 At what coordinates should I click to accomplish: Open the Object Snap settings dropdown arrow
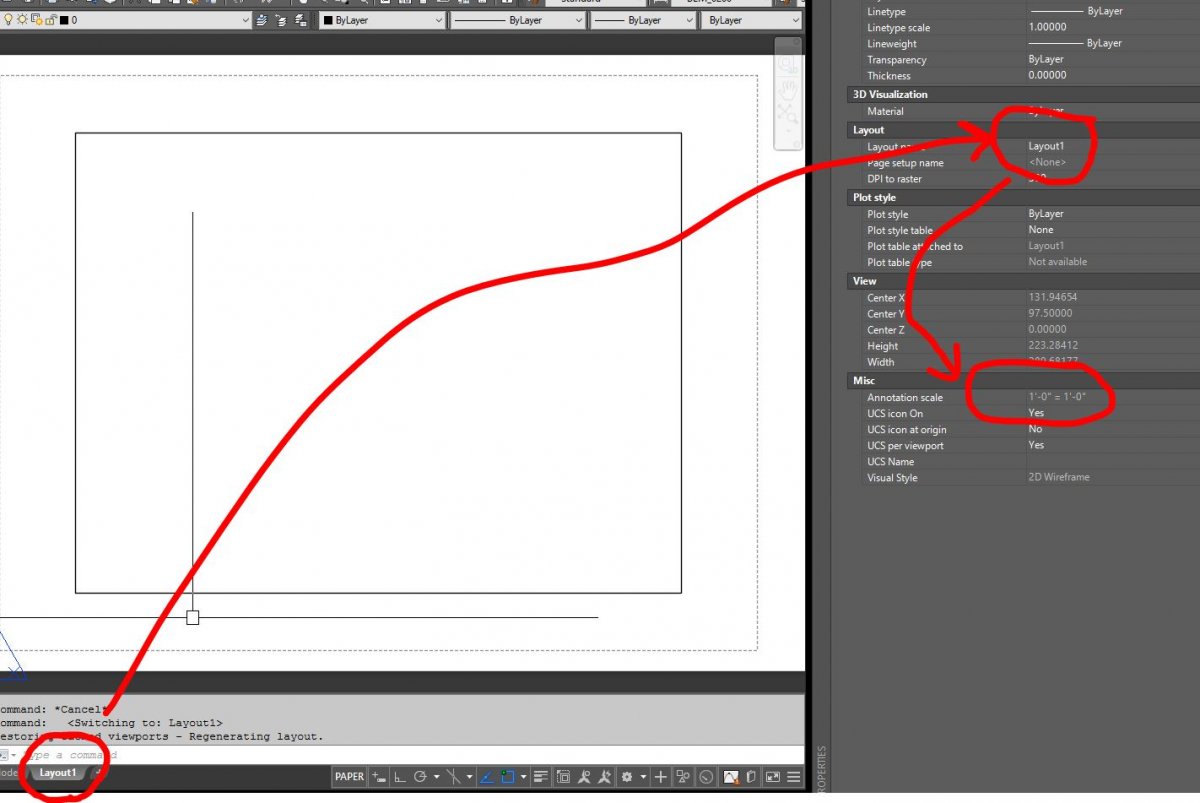click(523, 776)
